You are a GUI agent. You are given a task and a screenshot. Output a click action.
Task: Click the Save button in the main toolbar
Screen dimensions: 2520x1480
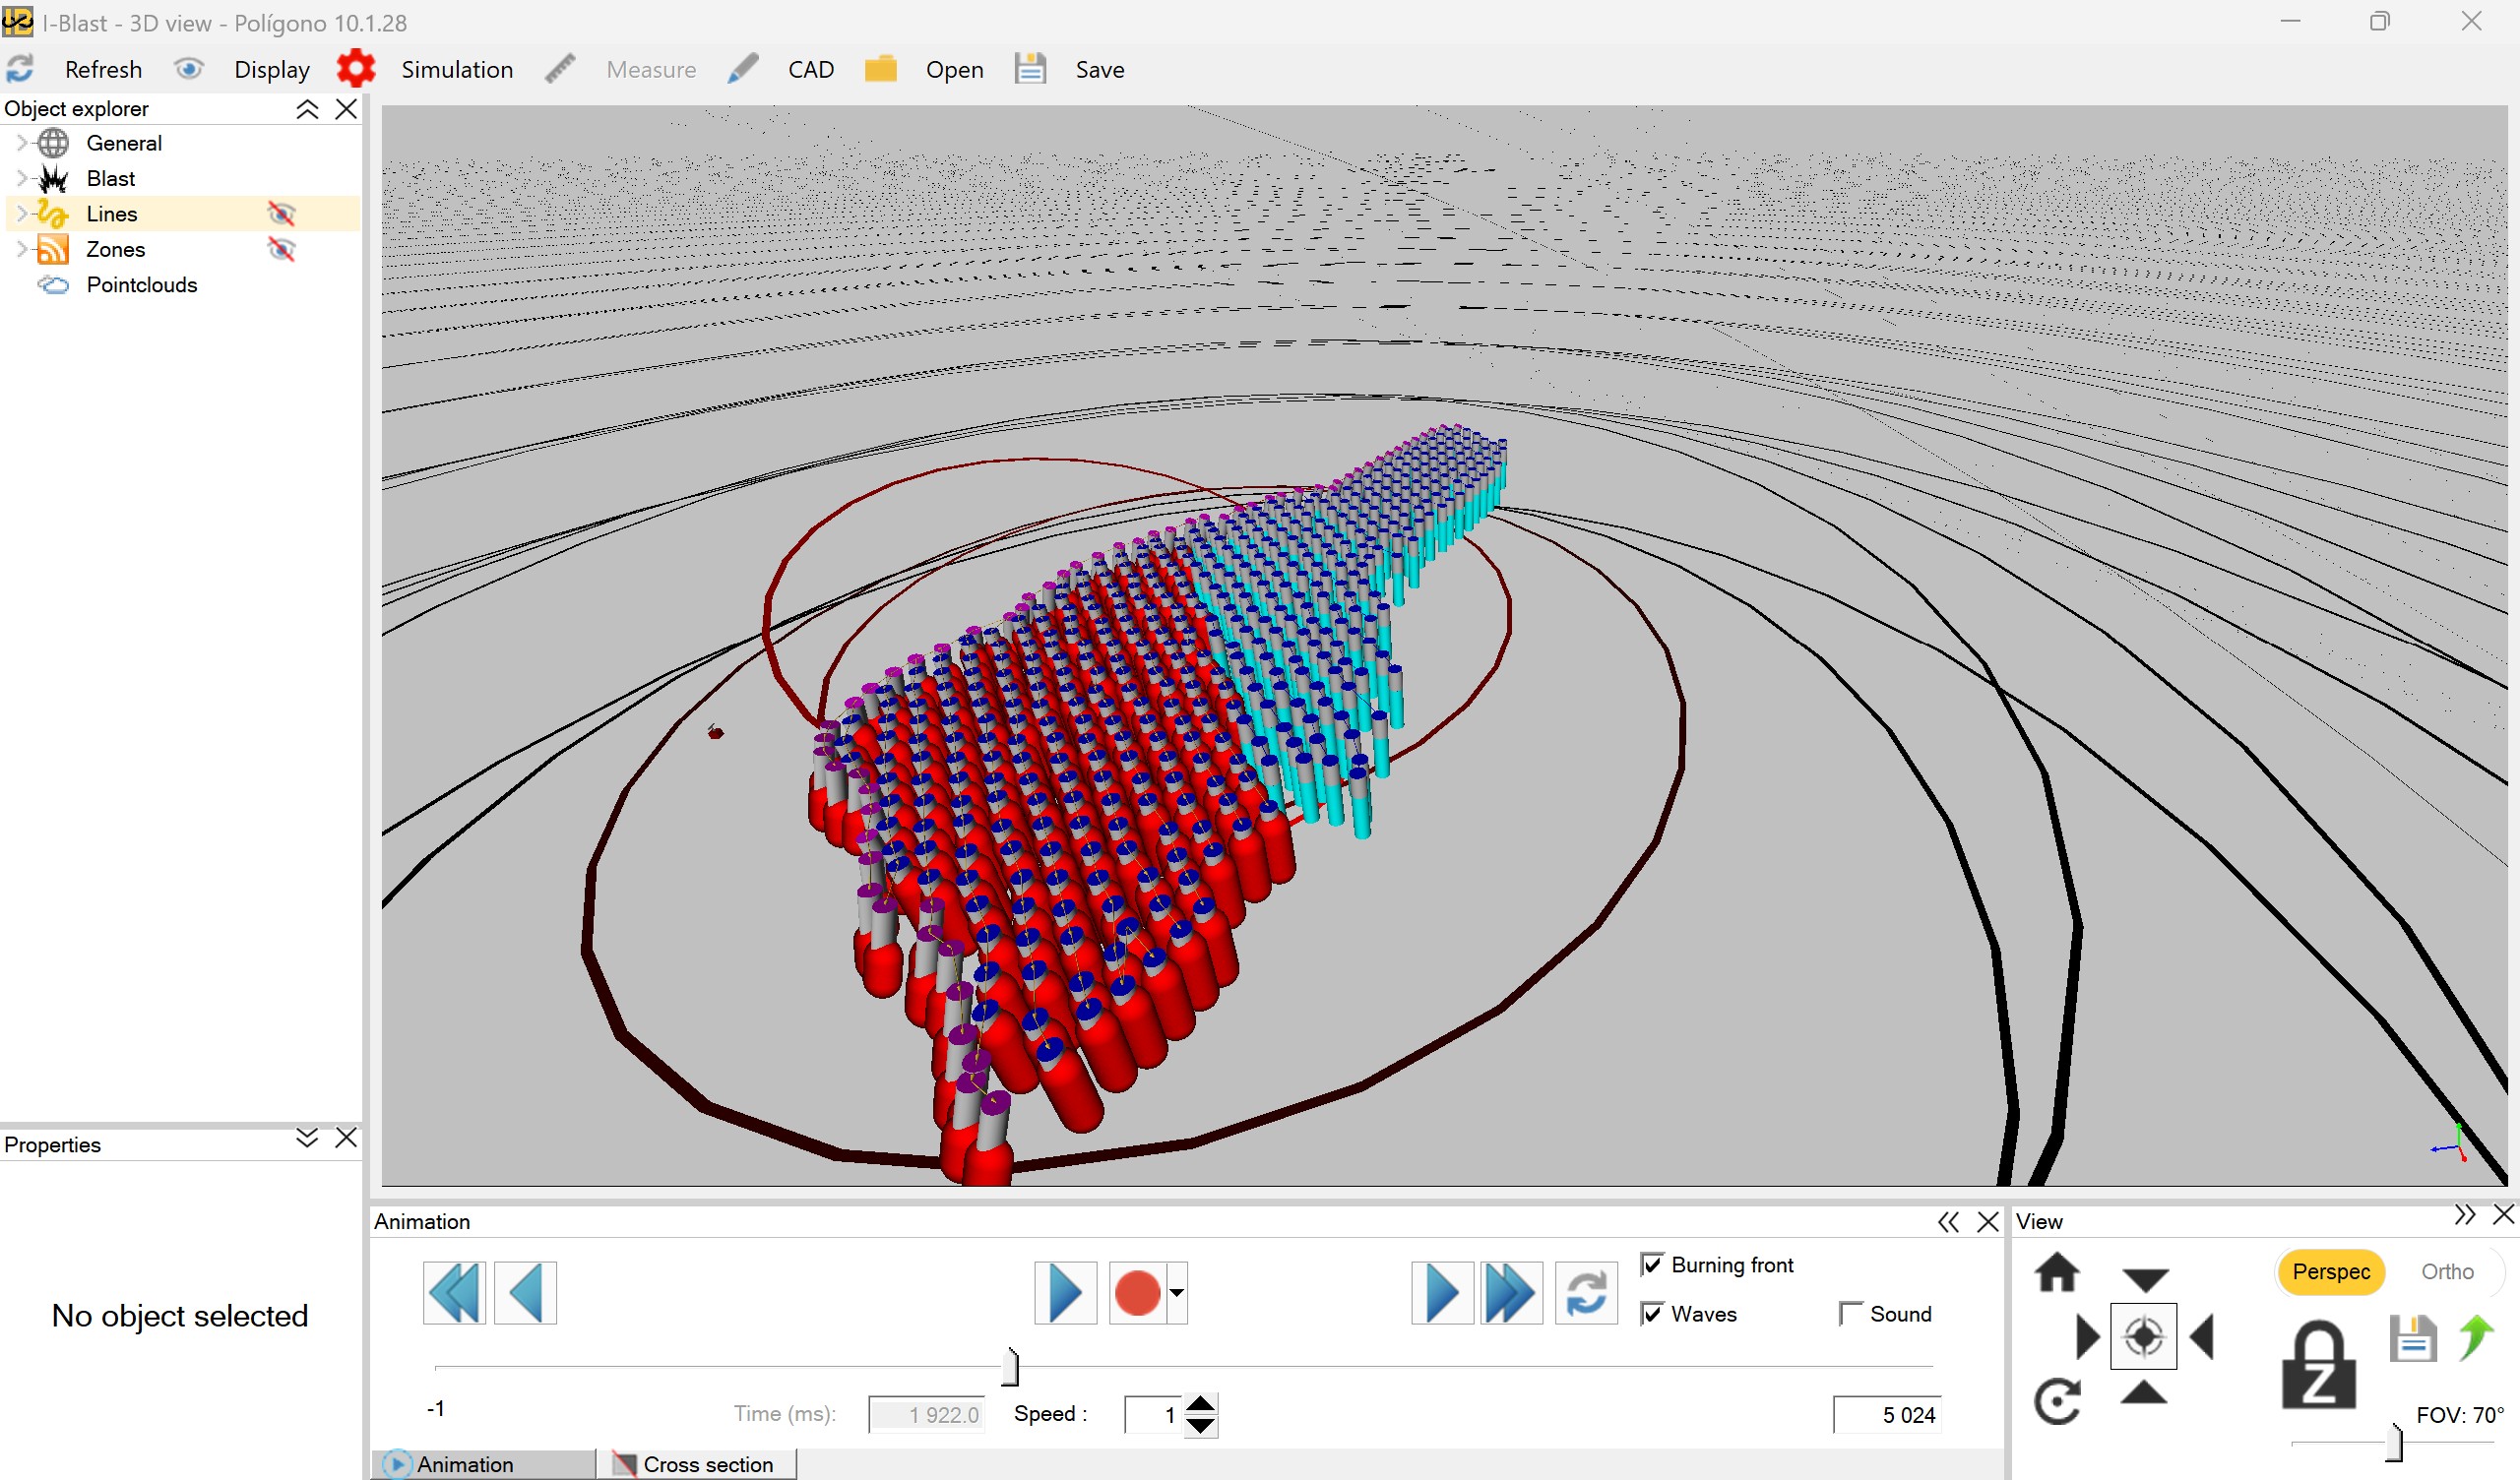(x=1099, y=68)
